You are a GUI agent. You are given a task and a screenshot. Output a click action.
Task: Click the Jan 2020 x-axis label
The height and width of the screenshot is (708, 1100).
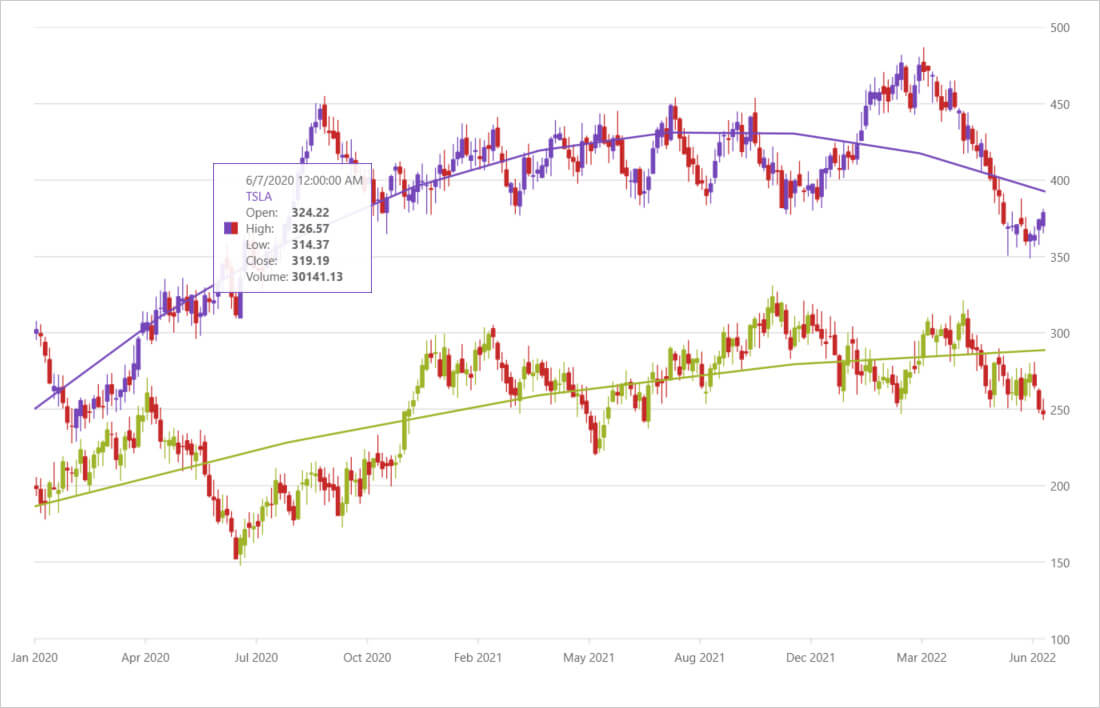coord(35,658)
